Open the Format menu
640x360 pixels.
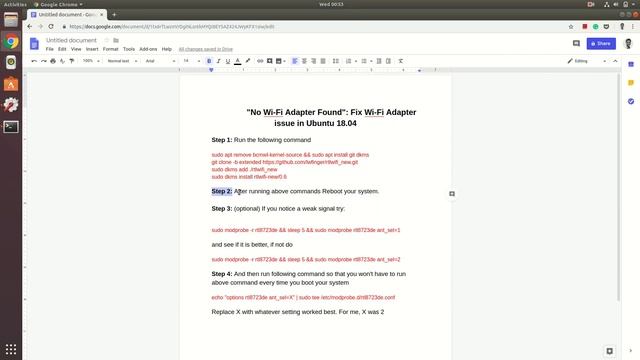click(110, 49)
